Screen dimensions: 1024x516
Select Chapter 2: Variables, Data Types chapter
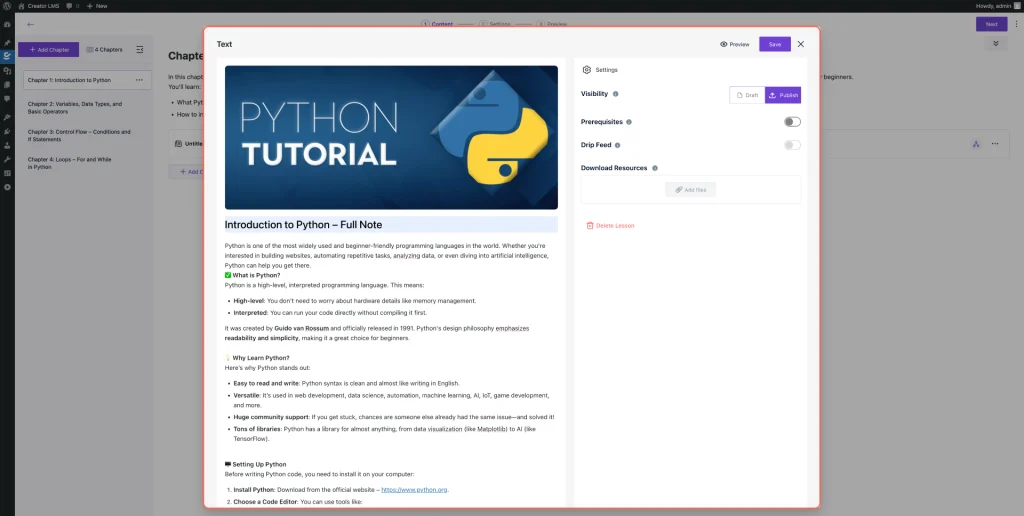(x=75, y=107)
